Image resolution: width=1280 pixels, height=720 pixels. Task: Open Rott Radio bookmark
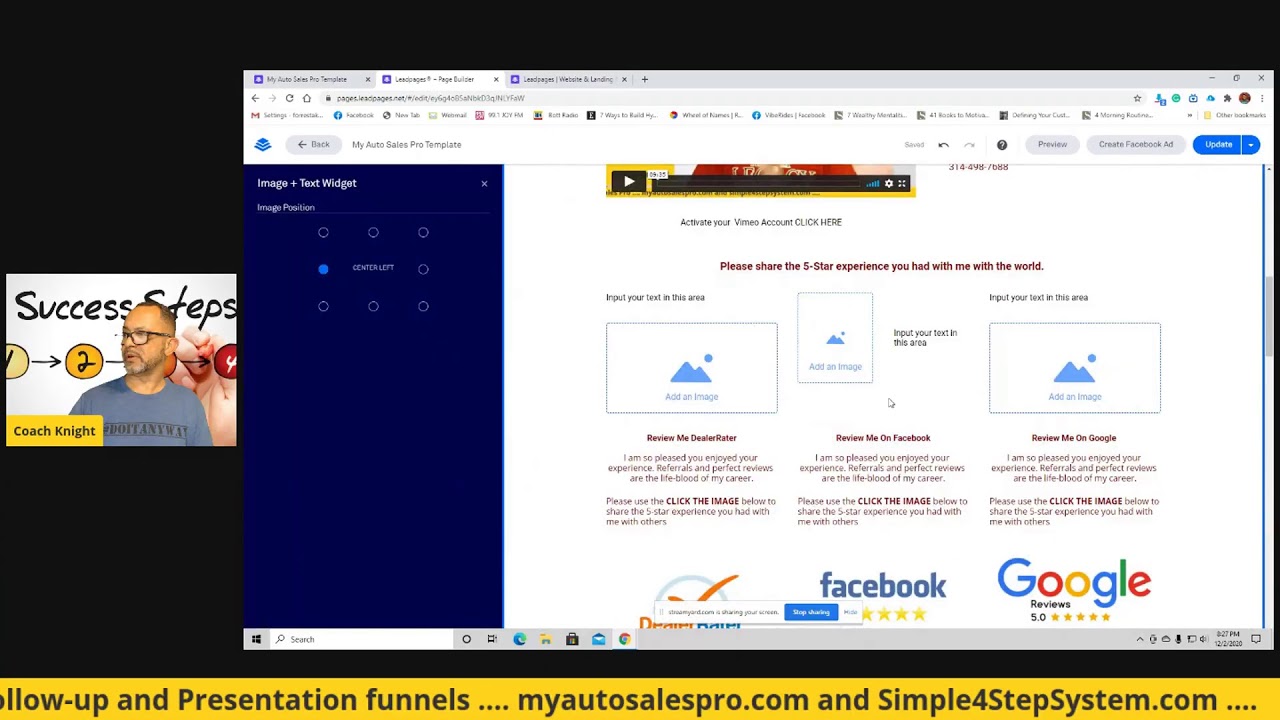556,115
